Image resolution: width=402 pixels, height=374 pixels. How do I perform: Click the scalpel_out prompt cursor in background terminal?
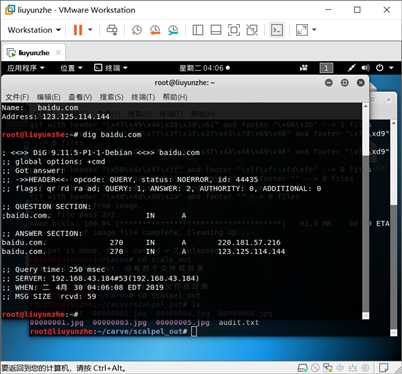194,332
